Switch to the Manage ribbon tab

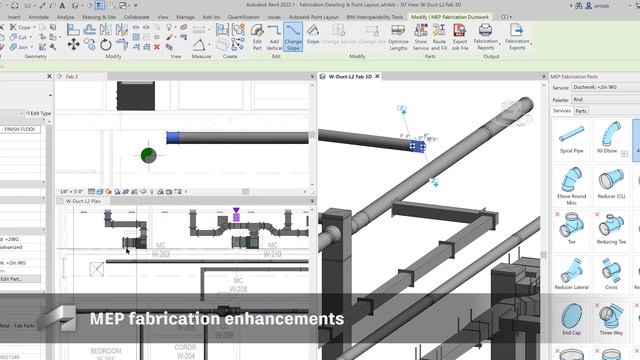185,17
